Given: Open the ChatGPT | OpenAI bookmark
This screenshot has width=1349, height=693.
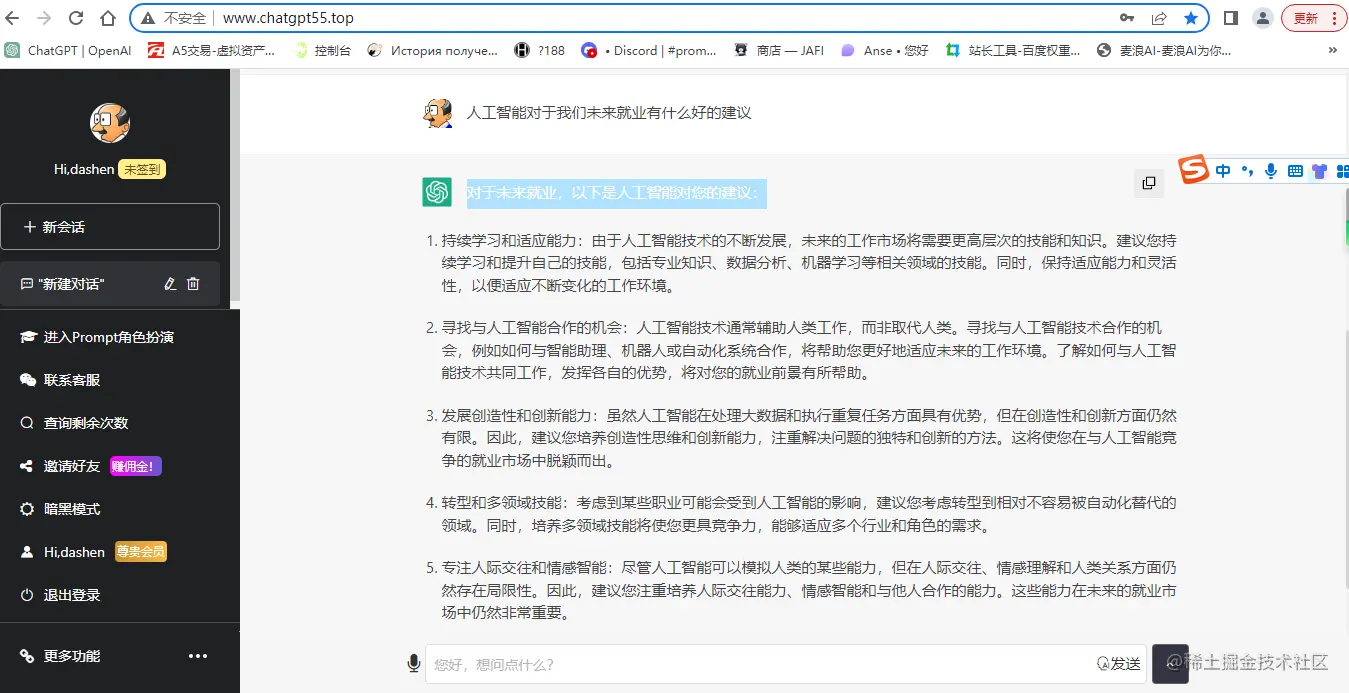Looking at the screenshot, I should coord(69,50).
